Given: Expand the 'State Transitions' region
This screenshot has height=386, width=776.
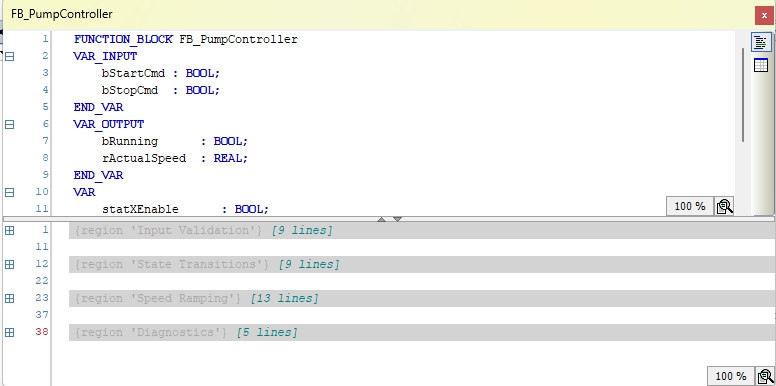Looking at the screenshot, I should (9, 264).
